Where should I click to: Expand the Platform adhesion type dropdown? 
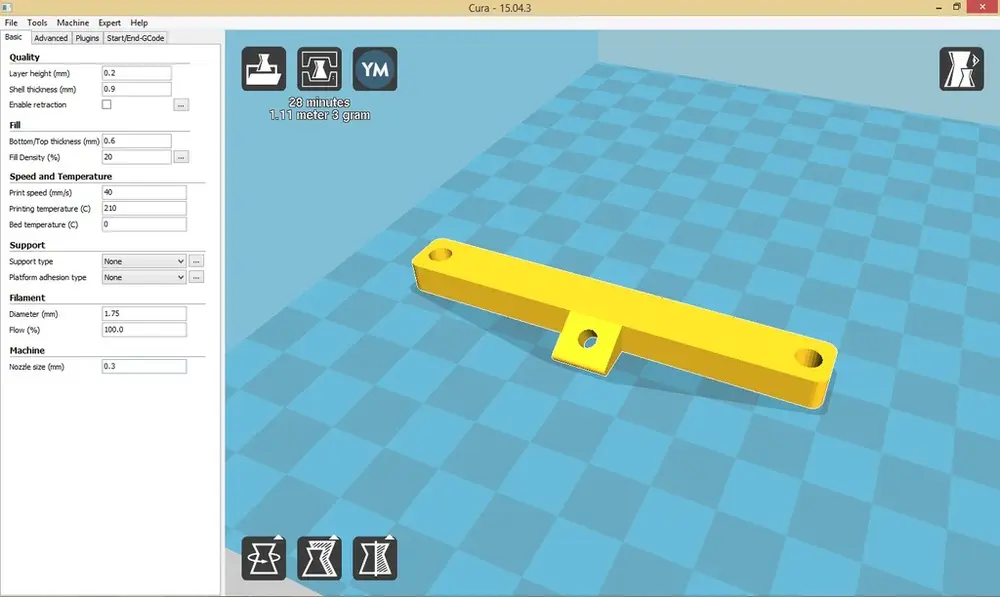(144, 277)
